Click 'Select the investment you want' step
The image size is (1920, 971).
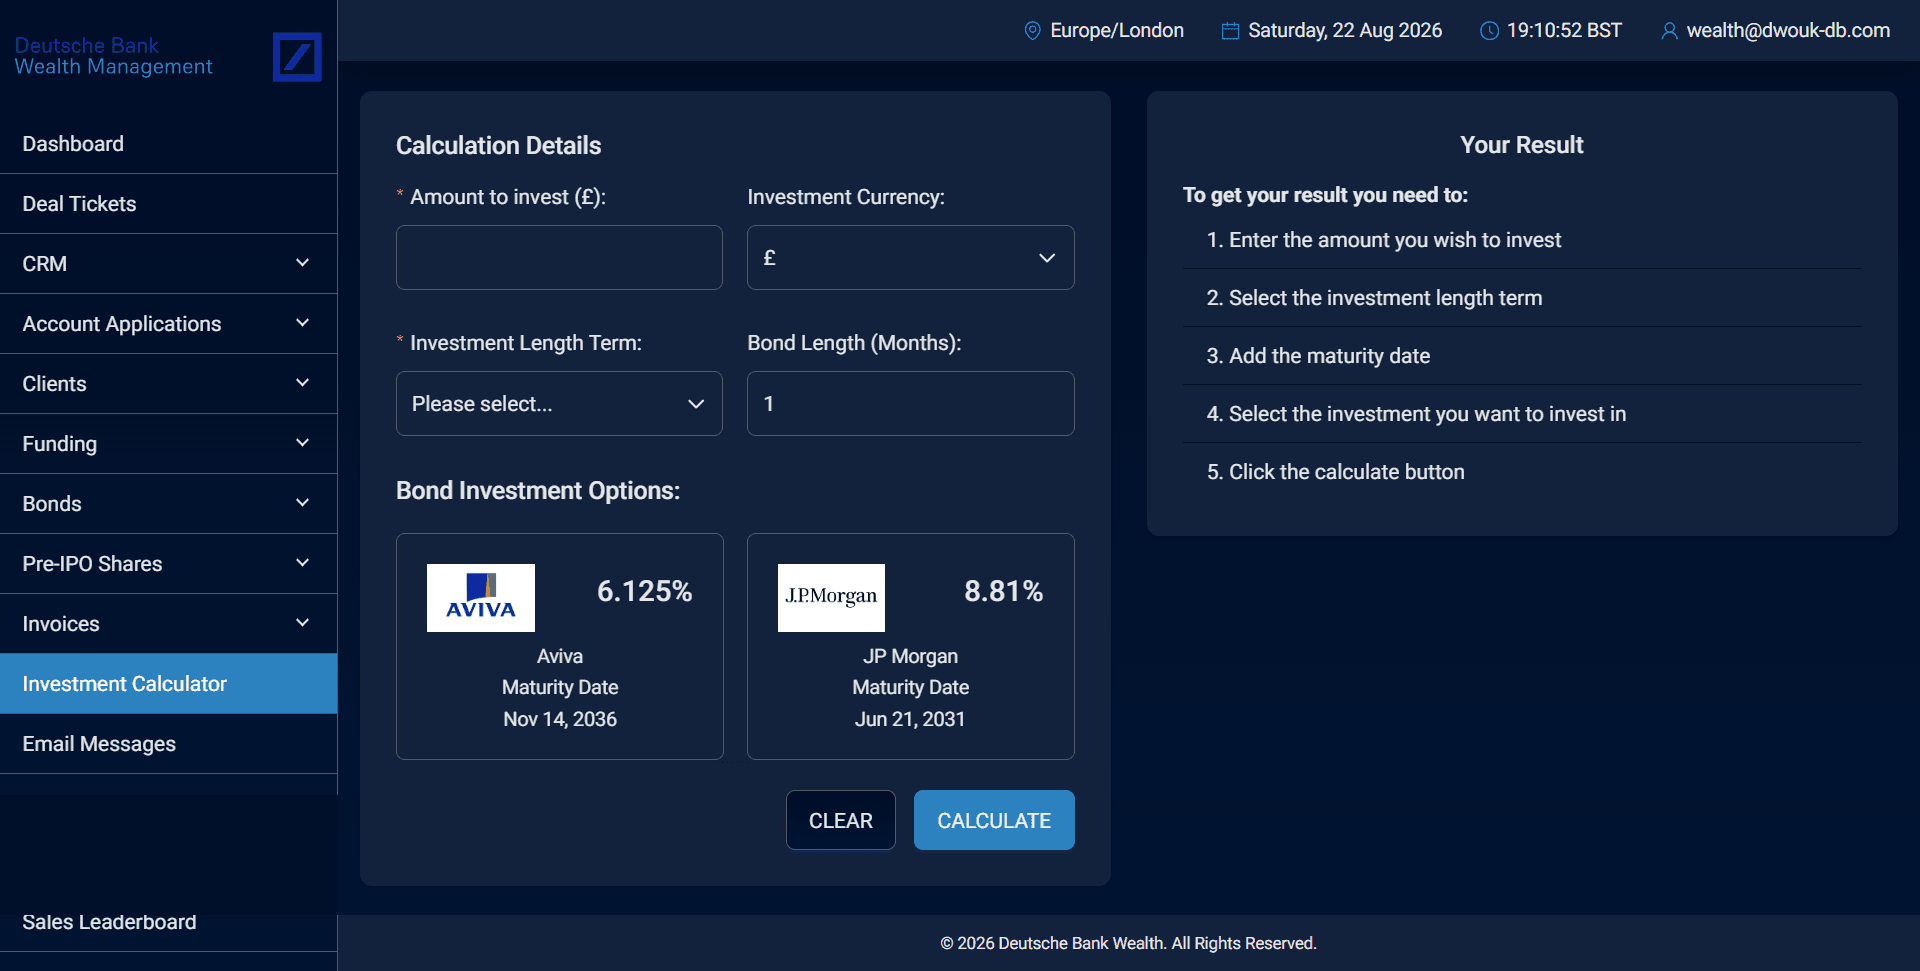[1416, 414]
